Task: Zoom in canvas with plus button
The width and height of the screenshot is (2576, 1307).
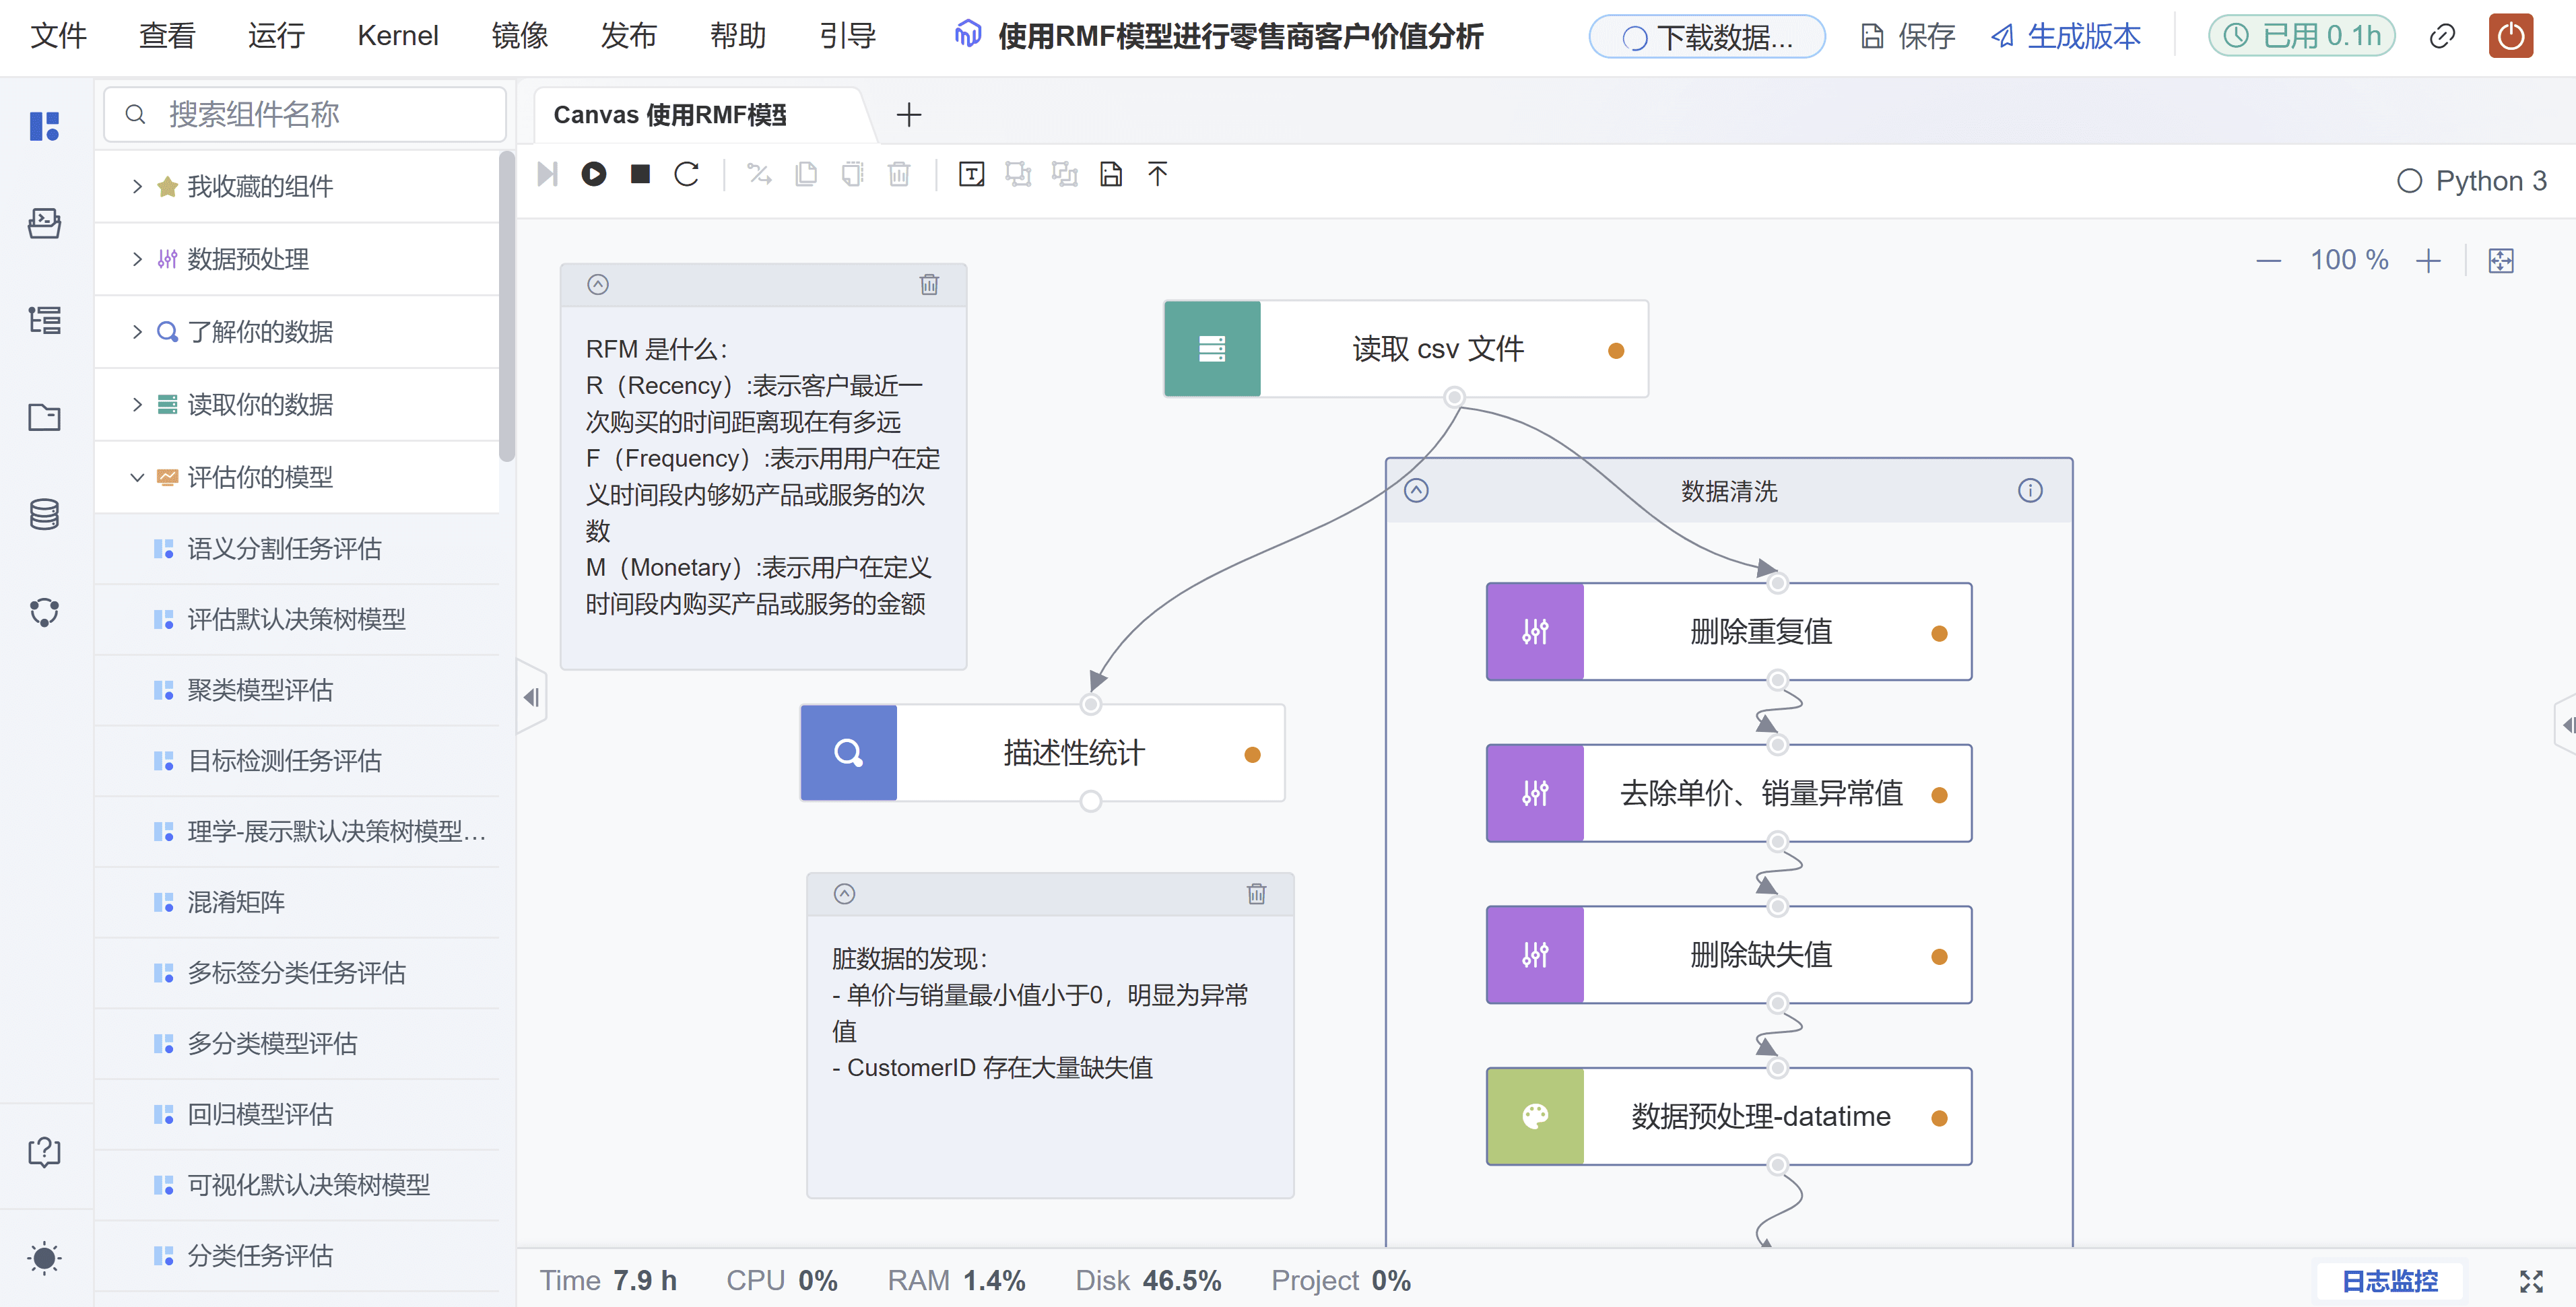Action: [2428, 261]
